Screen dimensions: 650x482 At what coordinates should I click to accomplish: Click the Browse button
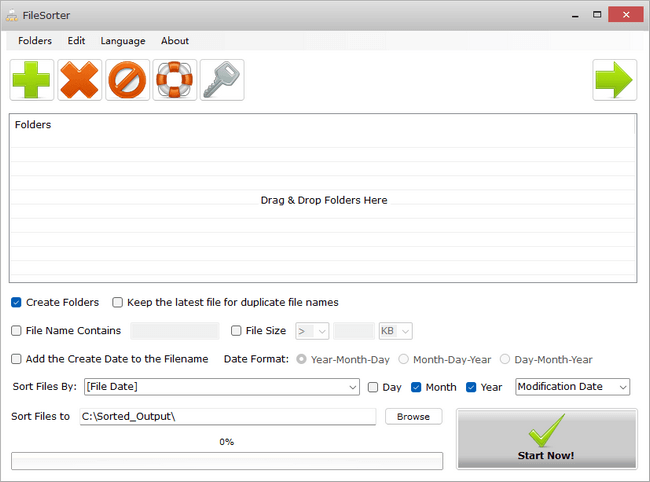click(413, 417)
